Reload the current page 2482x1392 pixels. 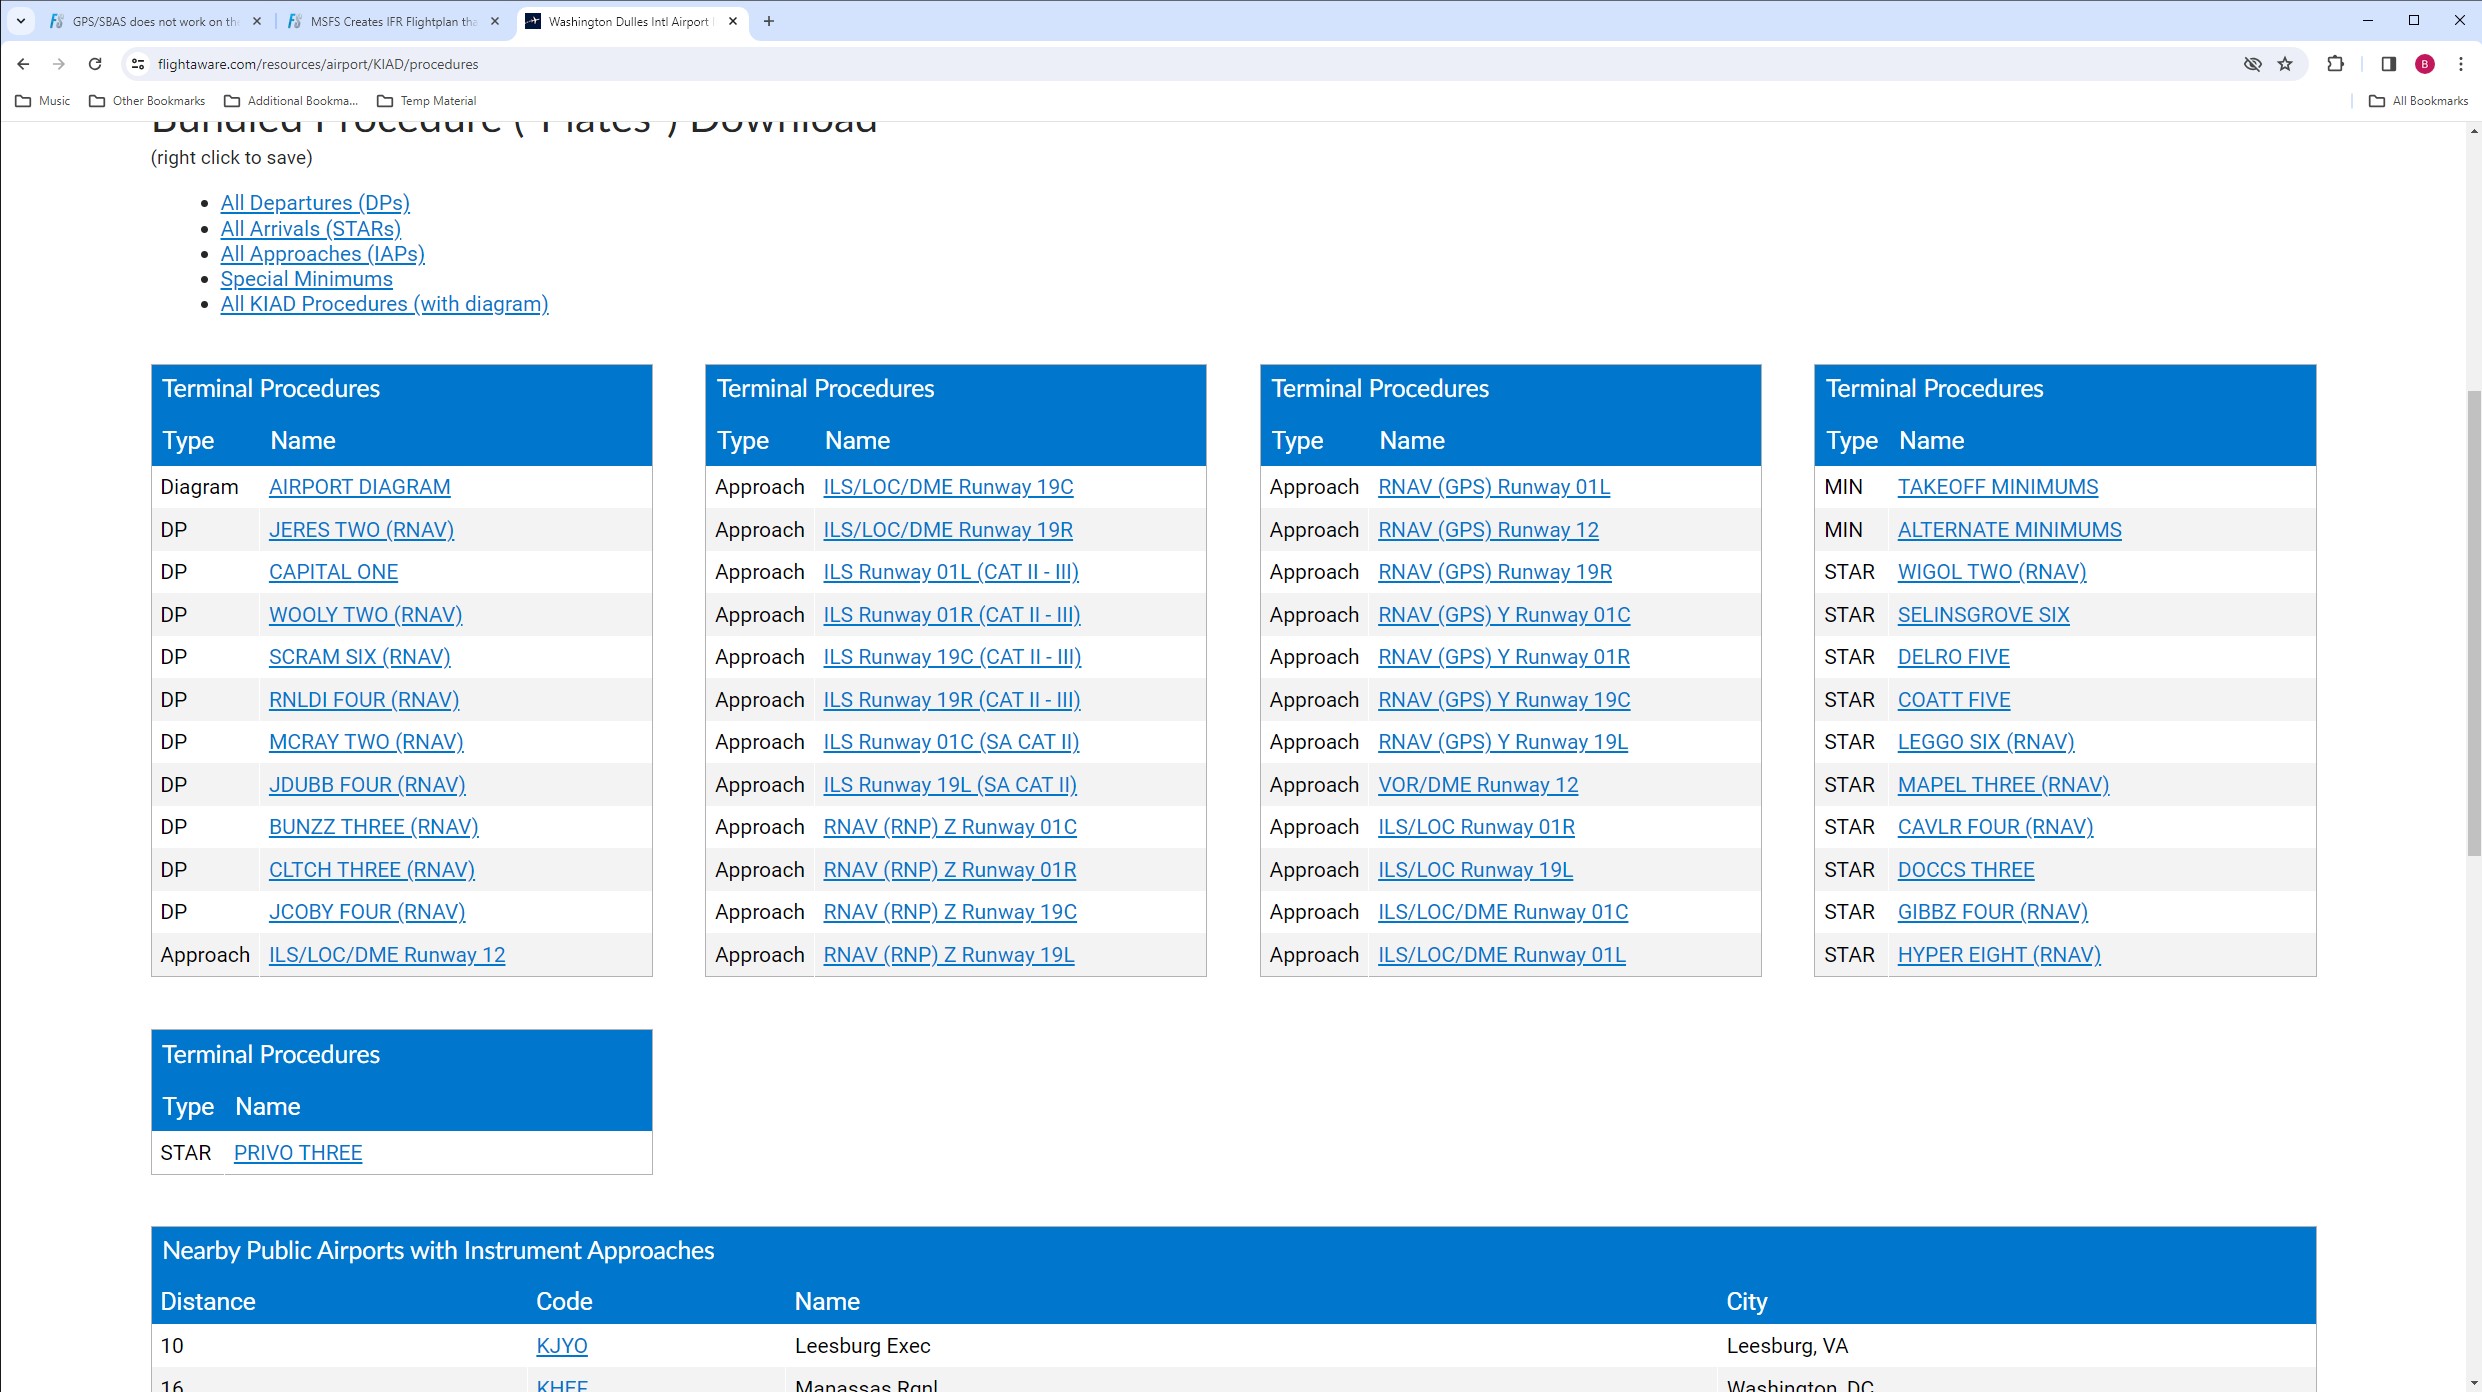(95, 64)
